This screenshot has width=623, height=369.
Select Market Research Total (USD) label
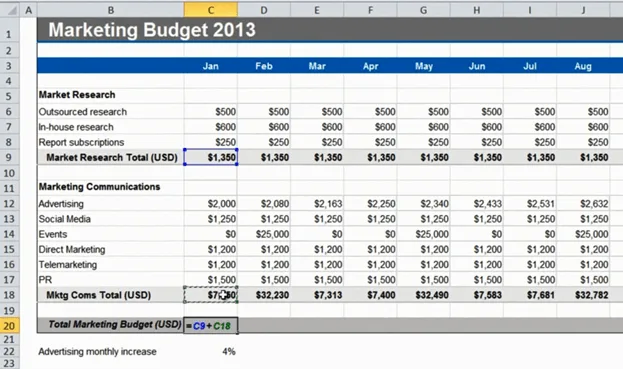click(112, 158)
